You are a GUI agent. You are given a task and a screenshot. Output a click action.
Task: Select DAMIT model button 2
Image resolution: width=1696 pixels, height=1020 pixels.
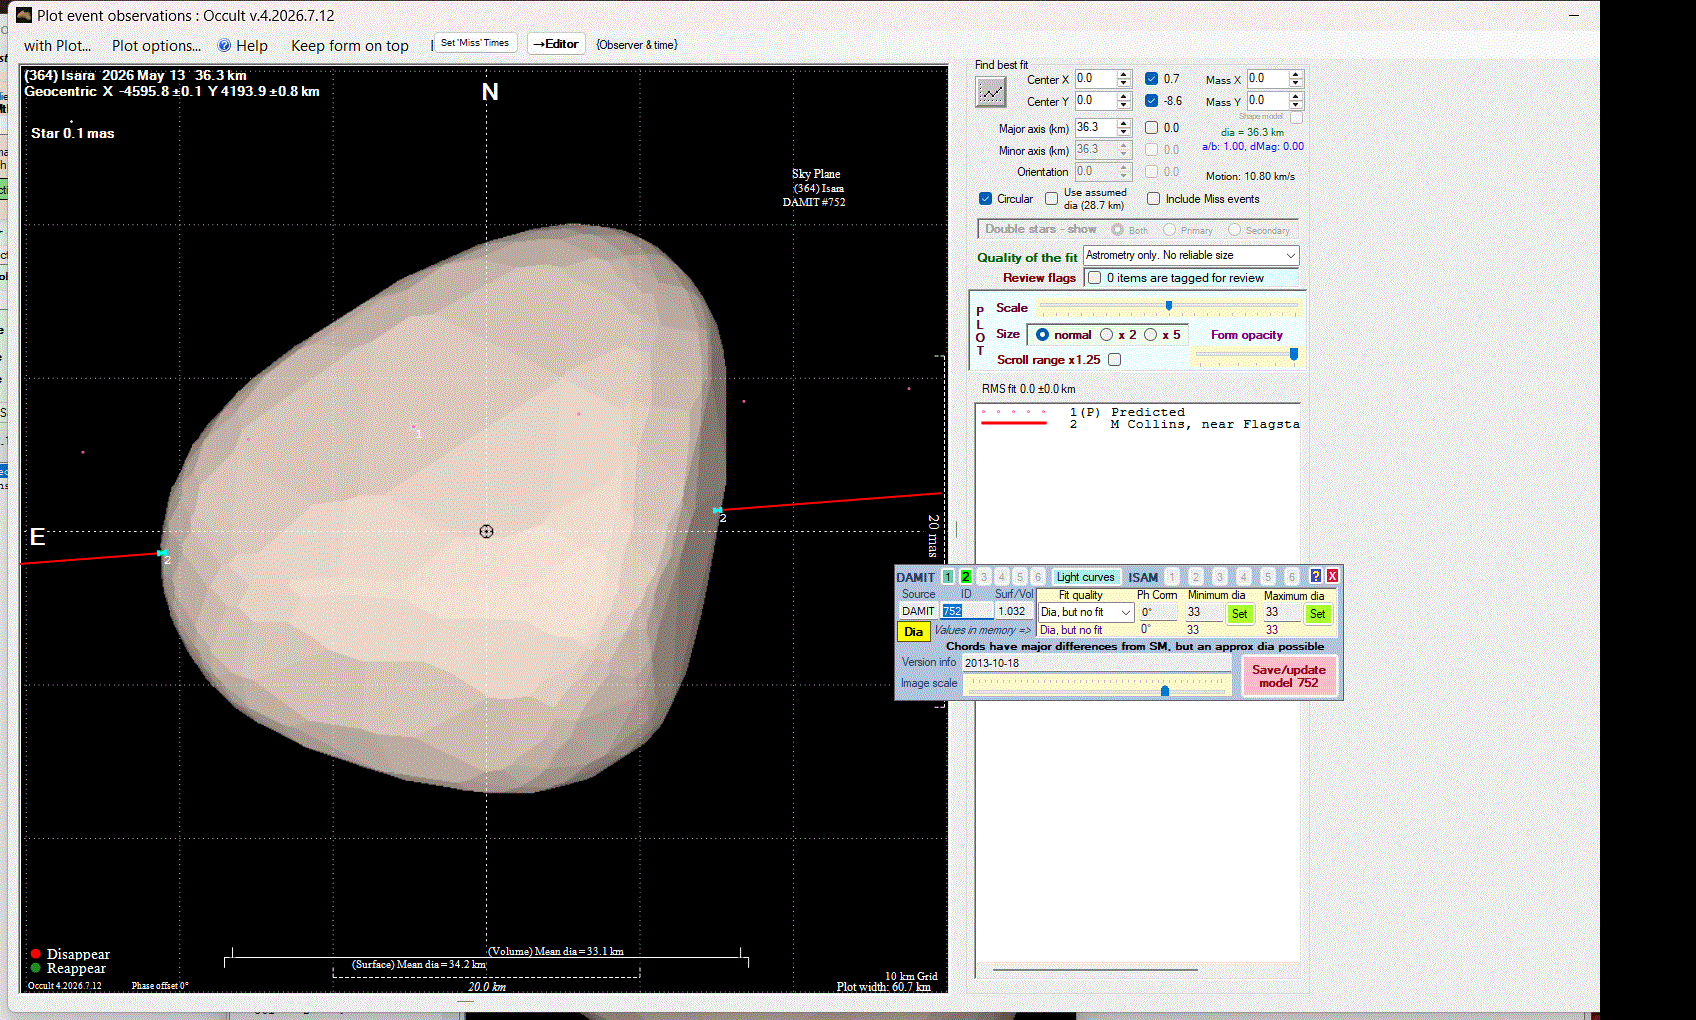point(966,577)
